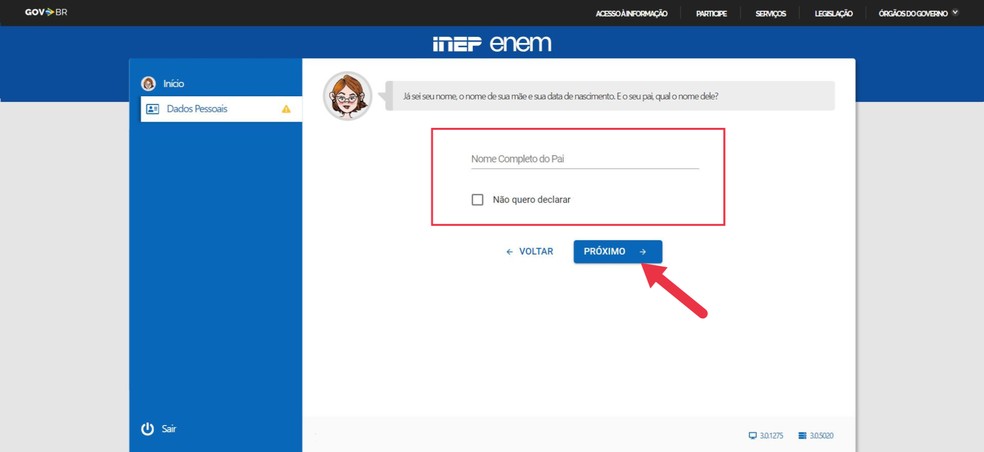Click the assistant avatar picture
The image size is (984, 452).
348,96
